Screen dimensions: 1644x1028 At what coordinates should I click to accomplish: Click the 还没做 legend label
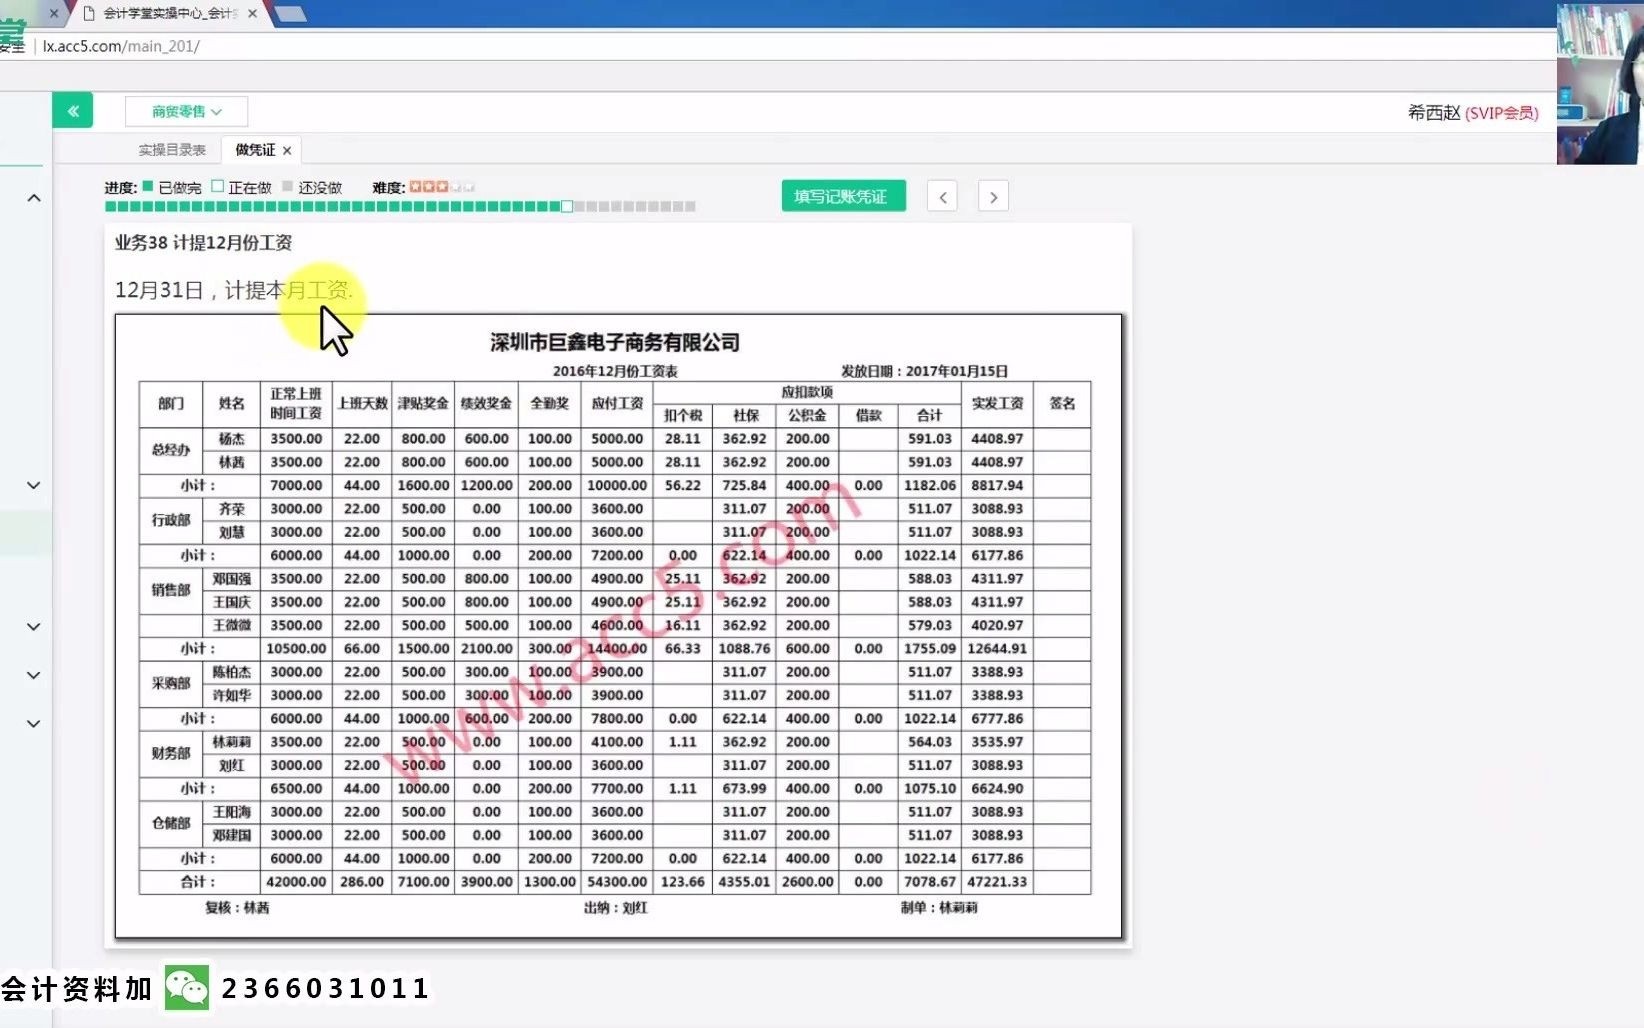point(320,187)
